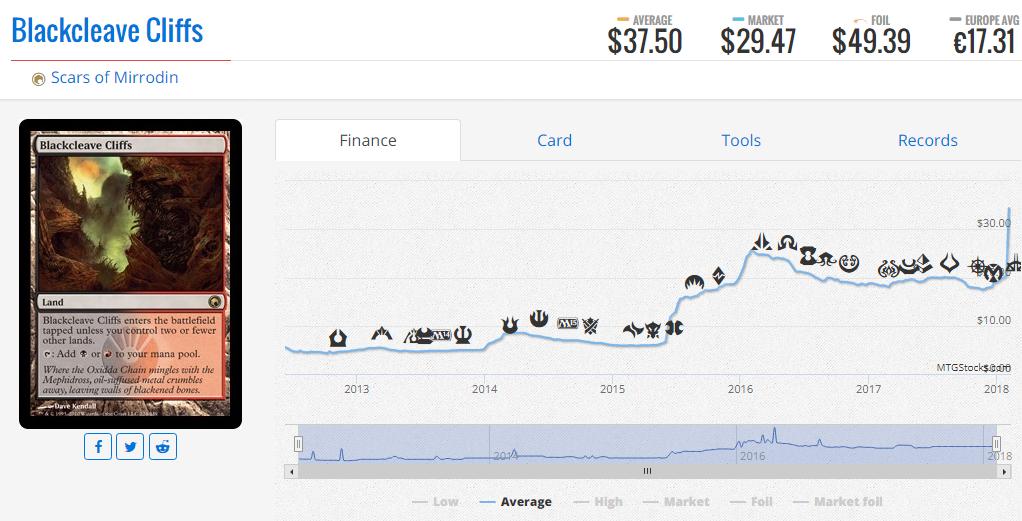Toggle the Market foil price series
1022x521 pixels.
click(x=838, y=501)
